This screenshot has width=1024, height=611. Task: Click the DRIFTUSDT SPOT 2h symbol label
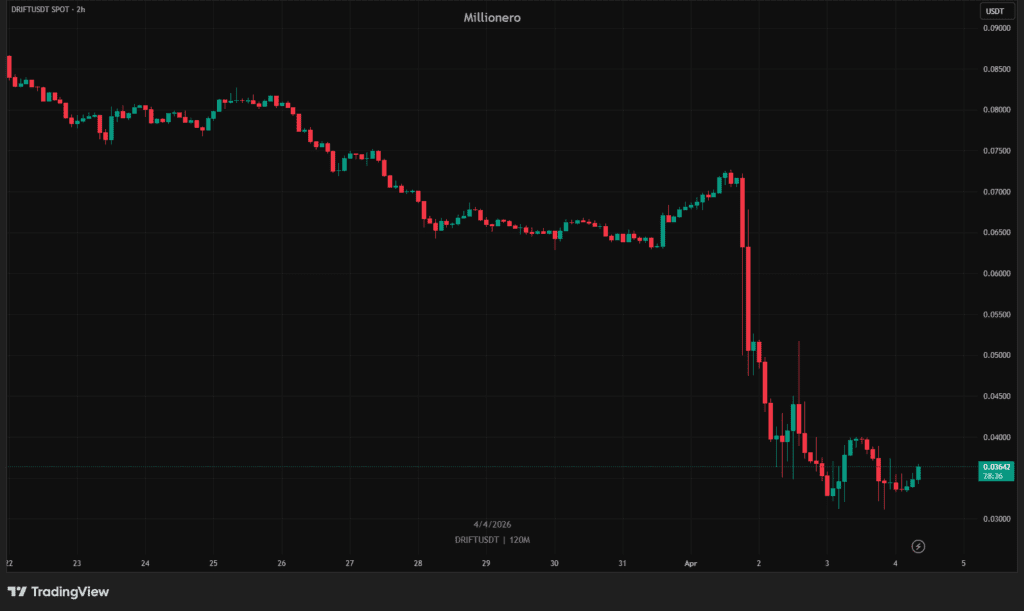[x=48, y=11]
